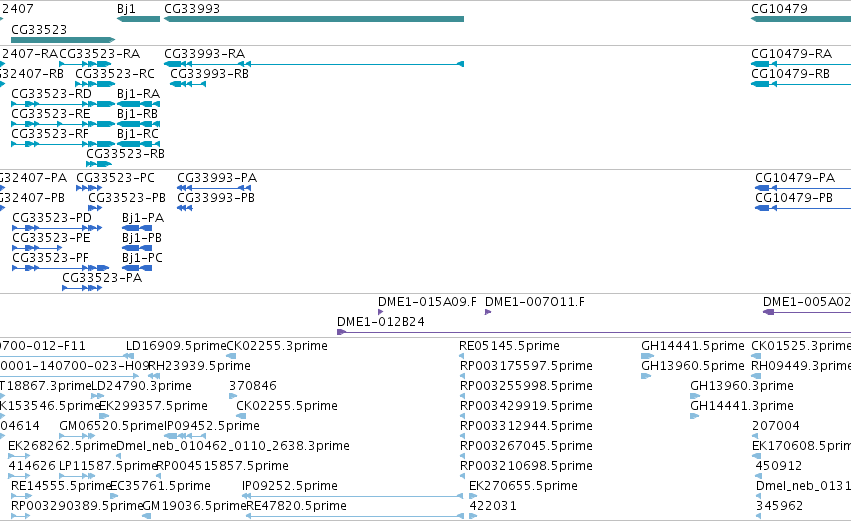
Task: Select the 207004 feature label
Action: coord(776,426)
